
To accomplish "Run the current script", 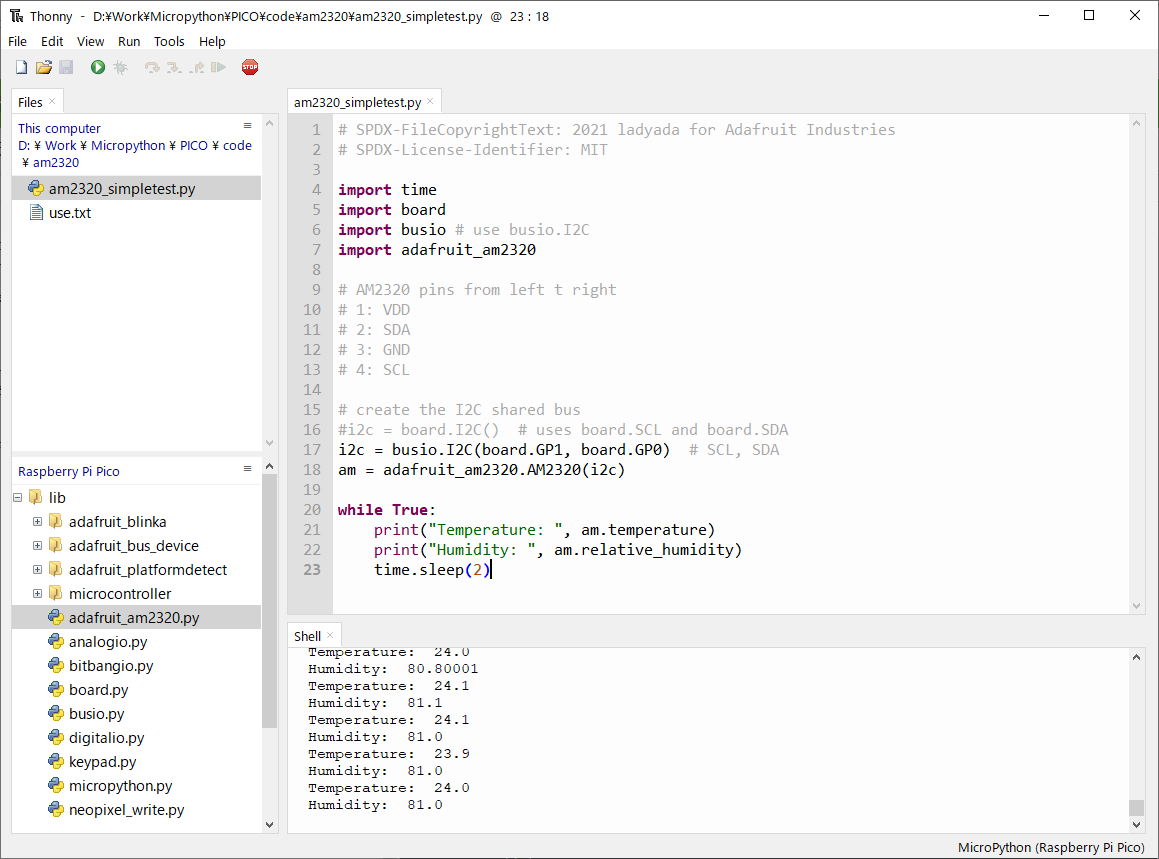I will (97, 66).
